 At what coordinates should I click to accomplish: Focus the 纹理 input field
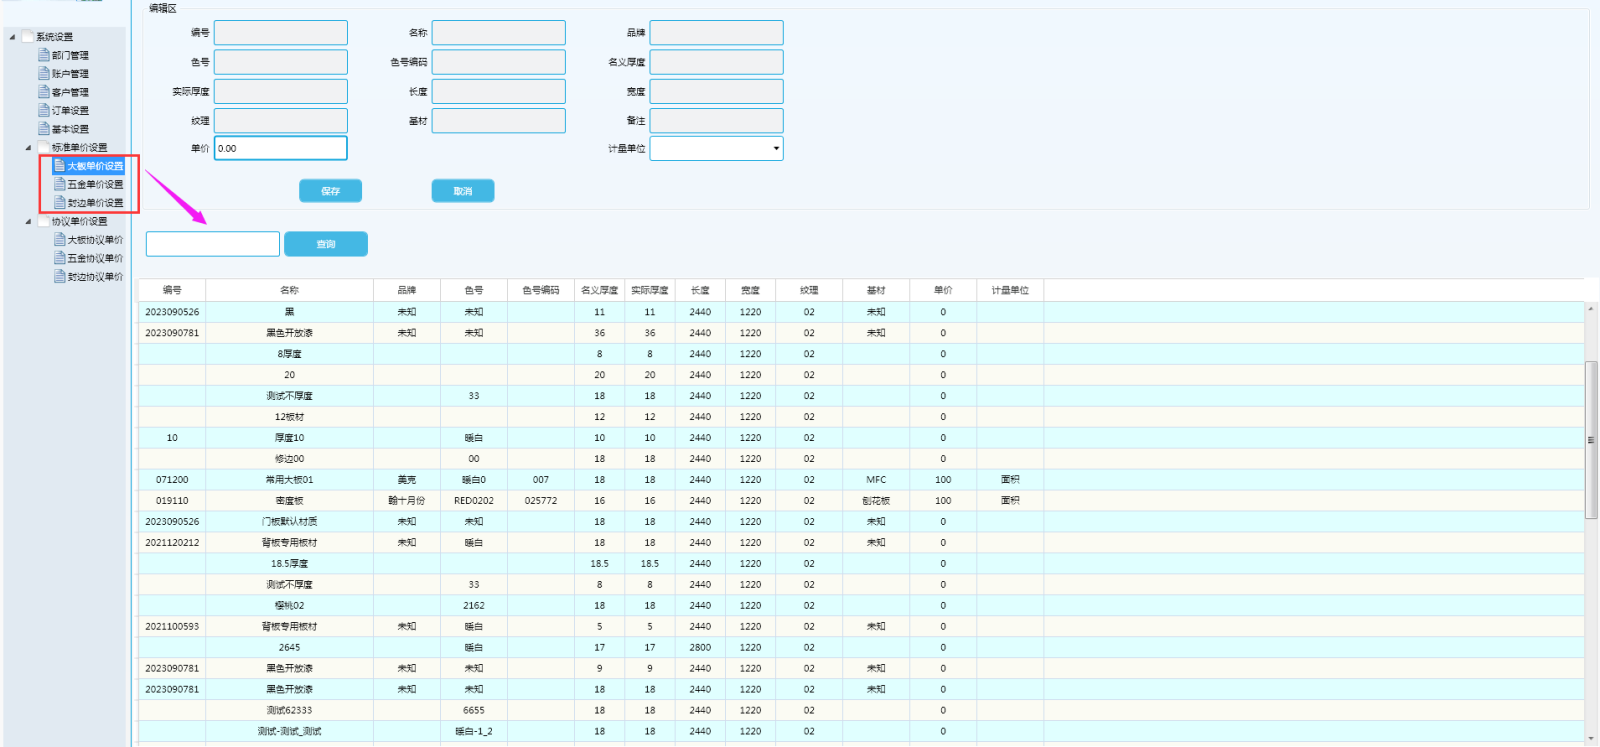281,120
